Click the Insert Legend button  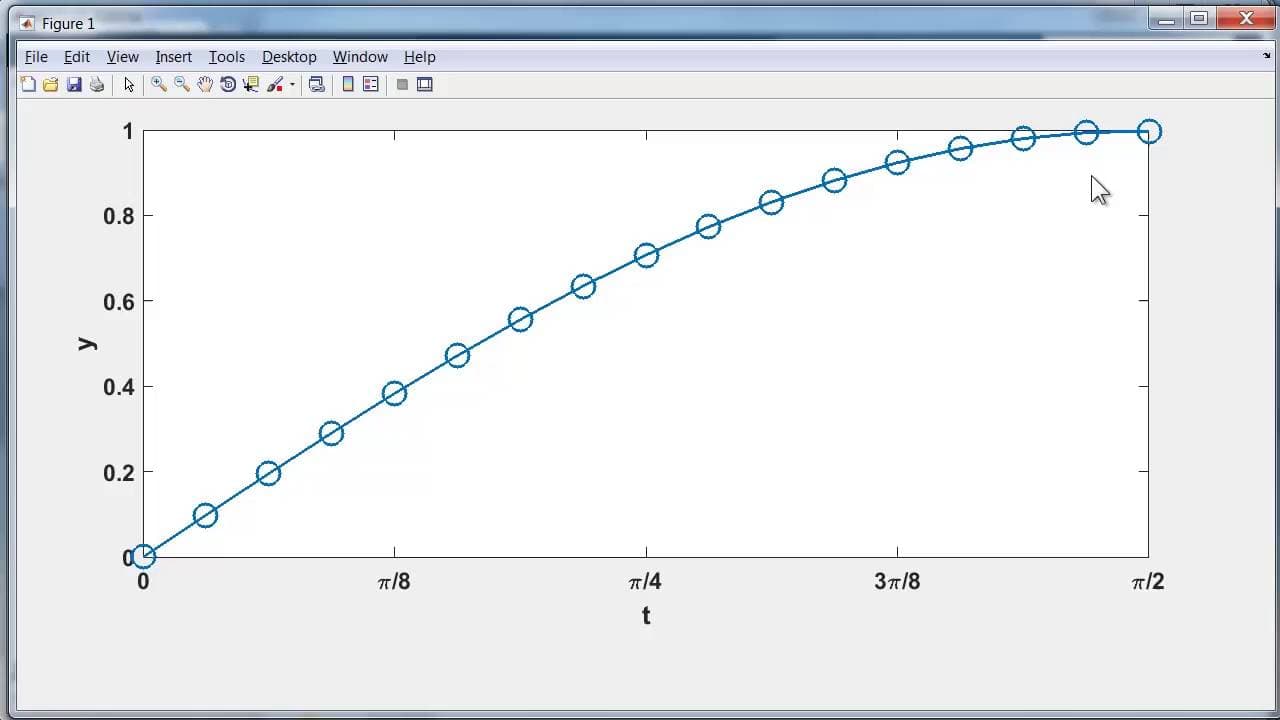tap(371, 85)
